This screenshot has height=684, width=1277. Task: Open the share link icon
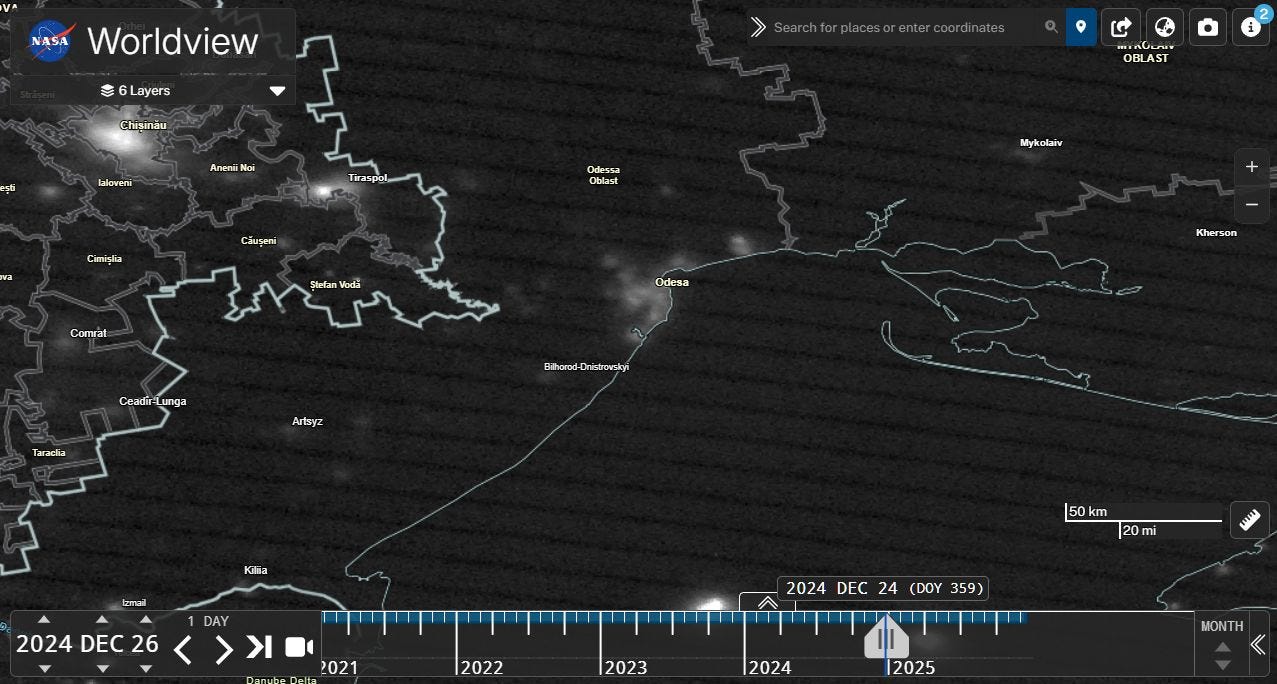click(x=1121, y=27)
